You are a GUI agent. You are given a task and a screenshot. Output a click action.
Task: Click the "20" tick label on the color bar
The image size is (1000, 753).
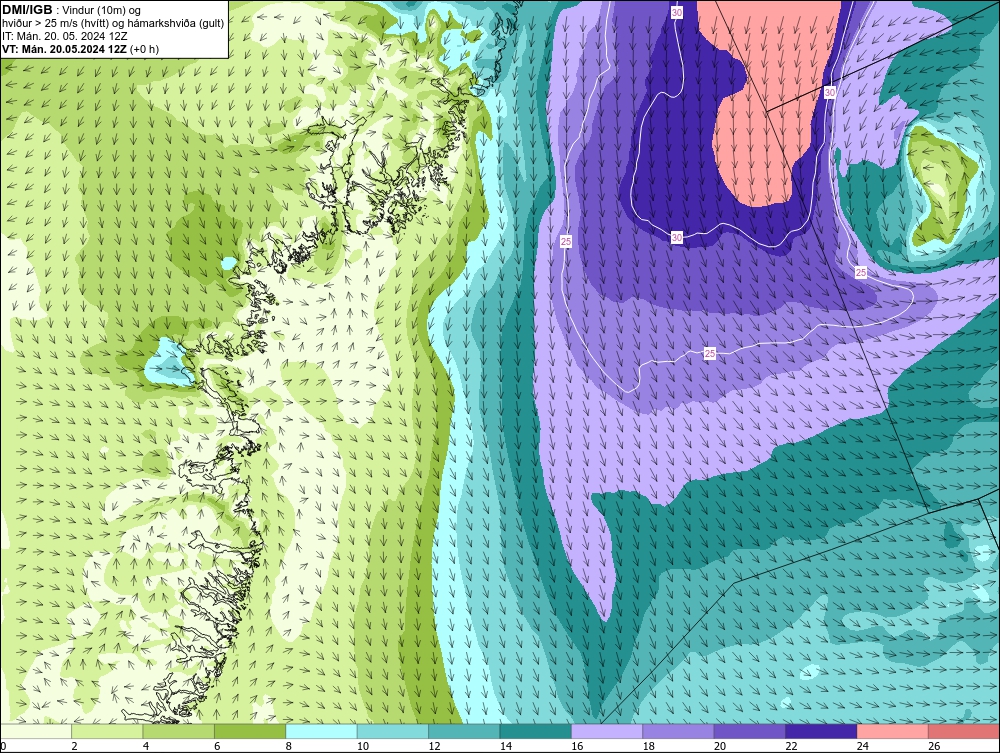coord(720,746)
